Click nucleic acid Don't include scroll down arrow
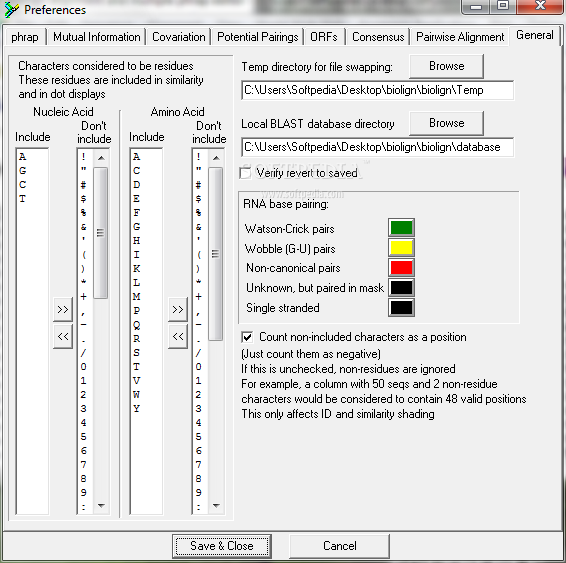This screenshot has height=563, width=566. [101, 506]
